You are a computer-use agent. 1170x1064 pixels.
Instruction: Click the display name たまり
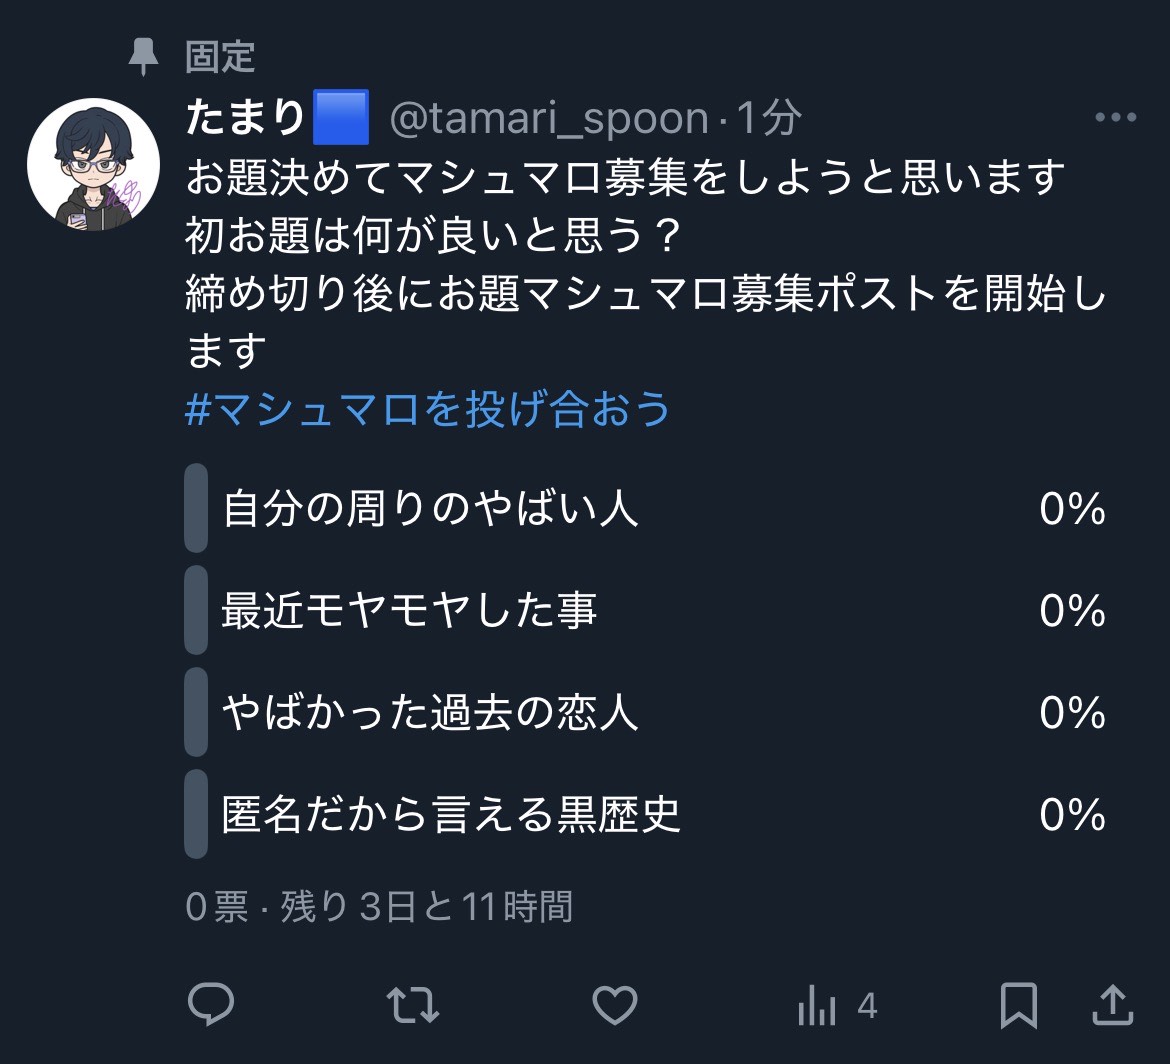245,118
